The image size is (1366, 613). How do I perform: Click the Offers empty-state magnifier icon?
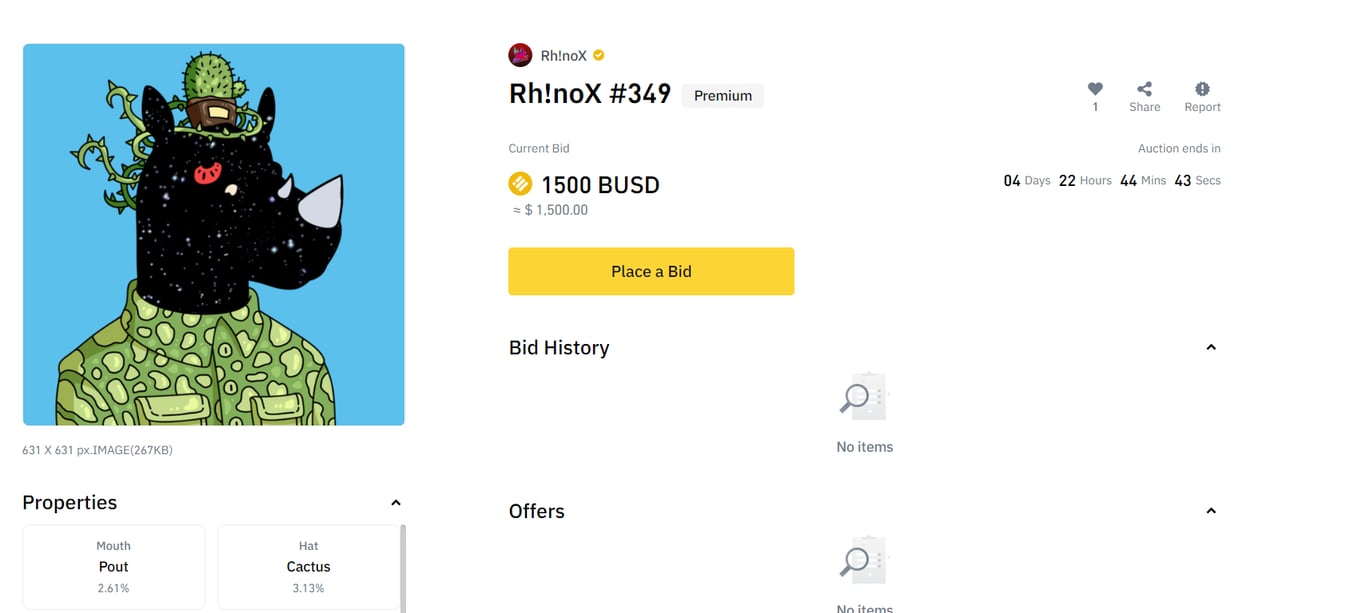[x=862, y=560]
